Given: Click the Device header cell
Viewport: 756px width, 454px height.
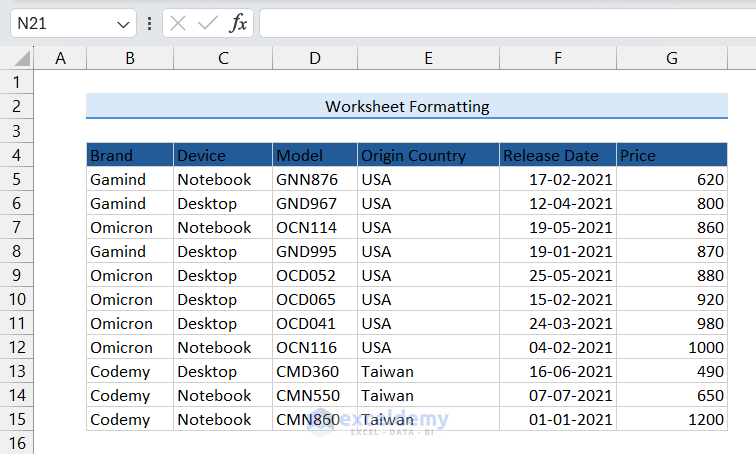Looking at the screenshot, I should (x=223, y=155).
